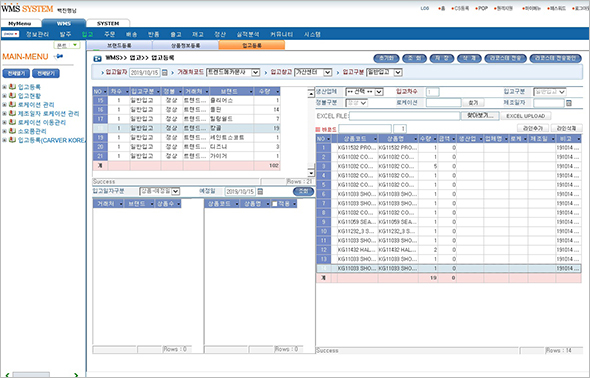Click the 찾아보기 browse button

pyautogui.click(x=480, y=116)
